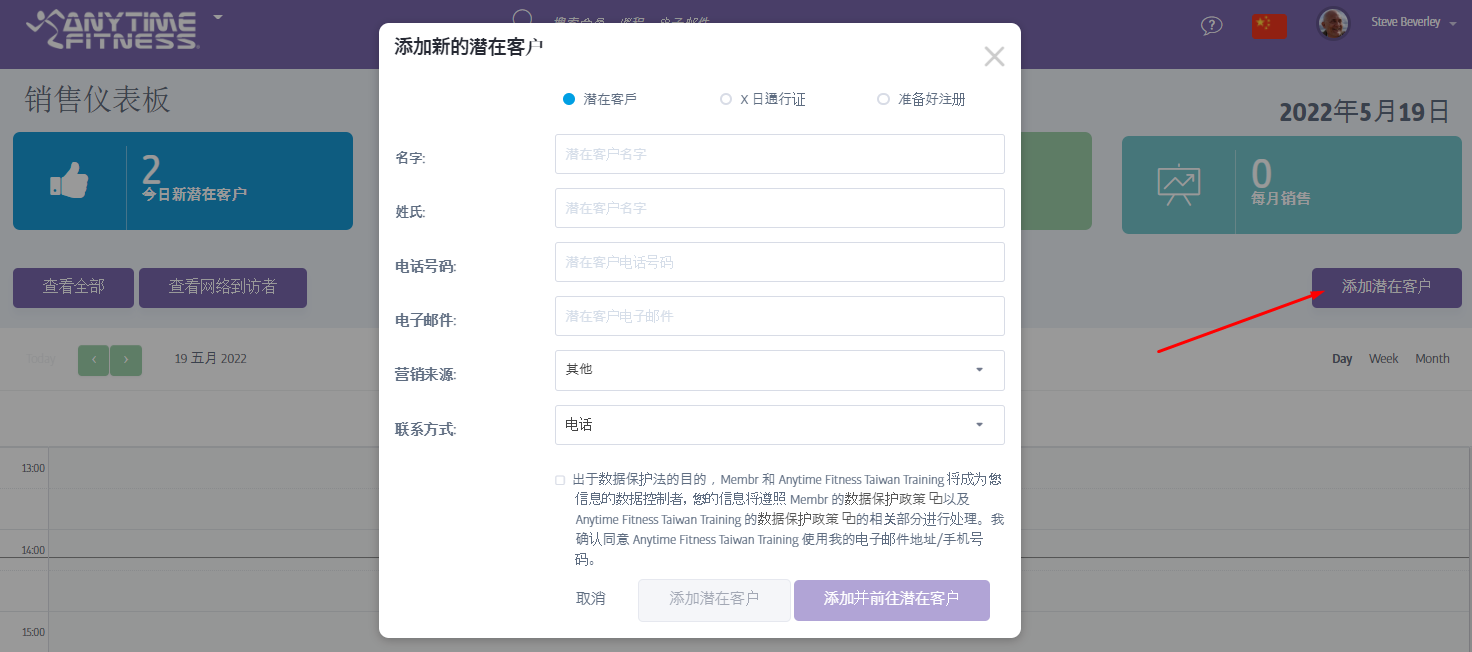Open the 联系方式 dropdown
Viewport: 1472px width, 652px height.
(x=779, y=425)
